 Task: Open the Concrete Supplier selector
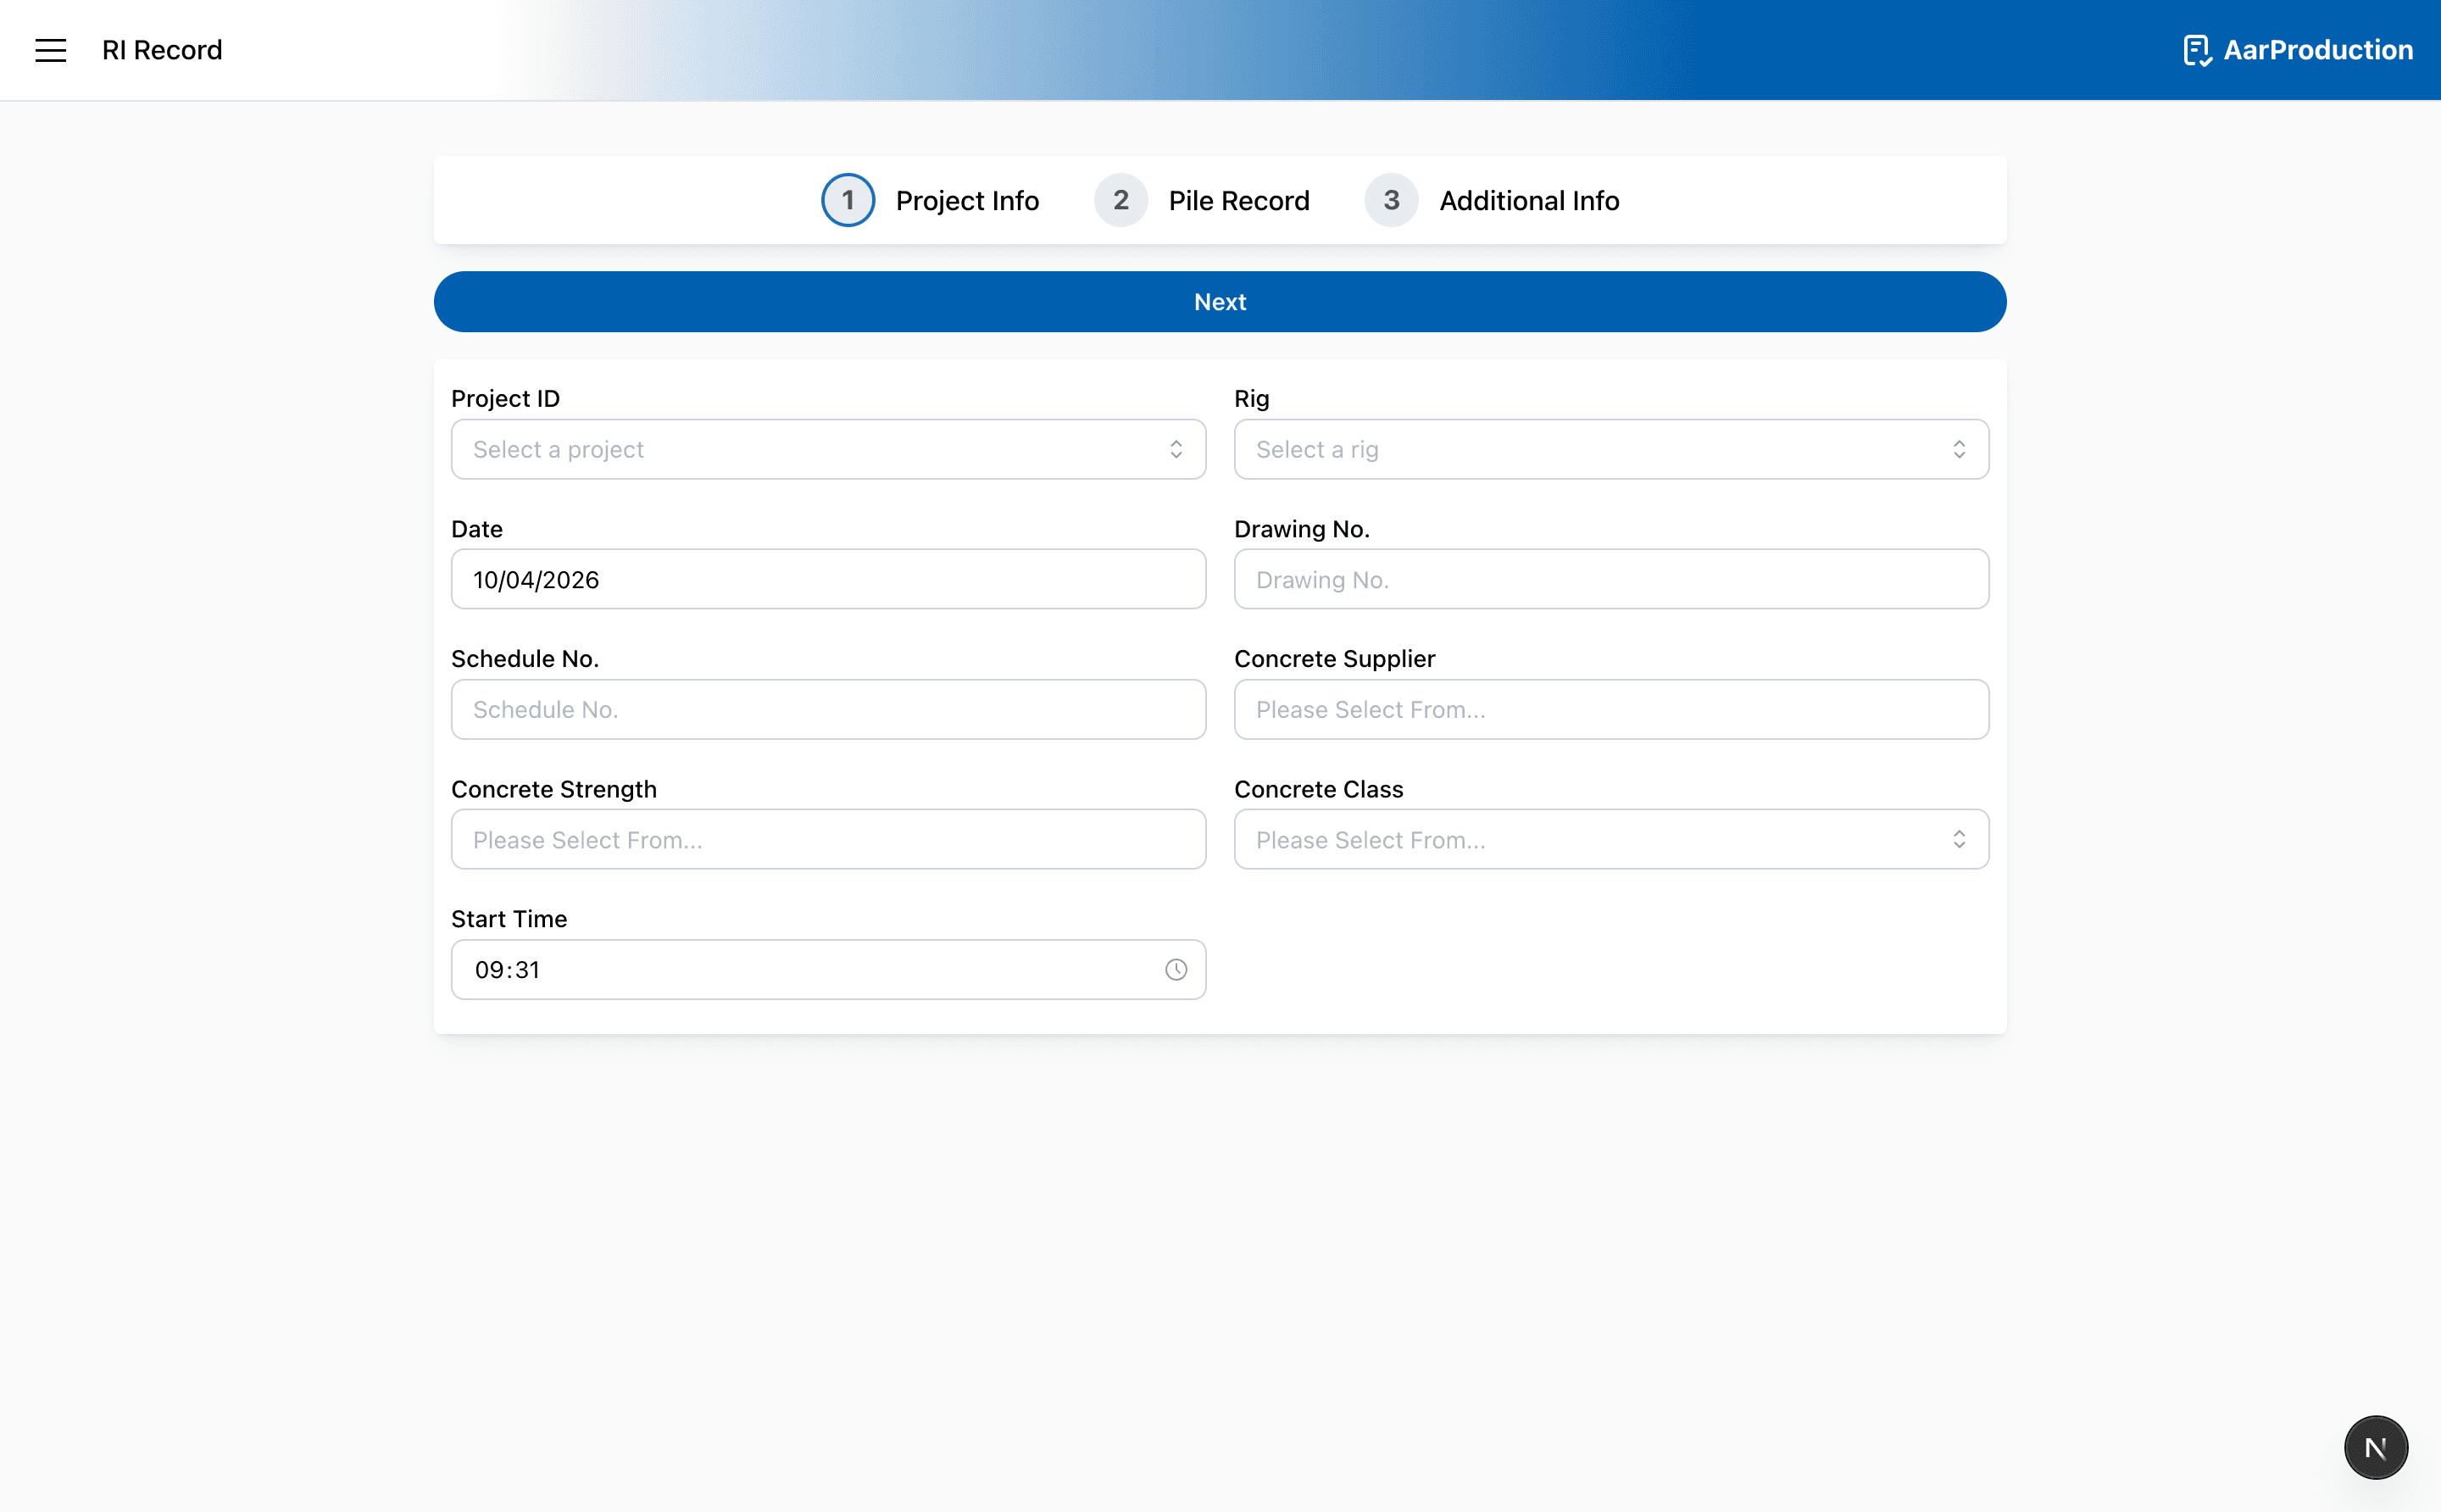click(x=1610, y=709)
